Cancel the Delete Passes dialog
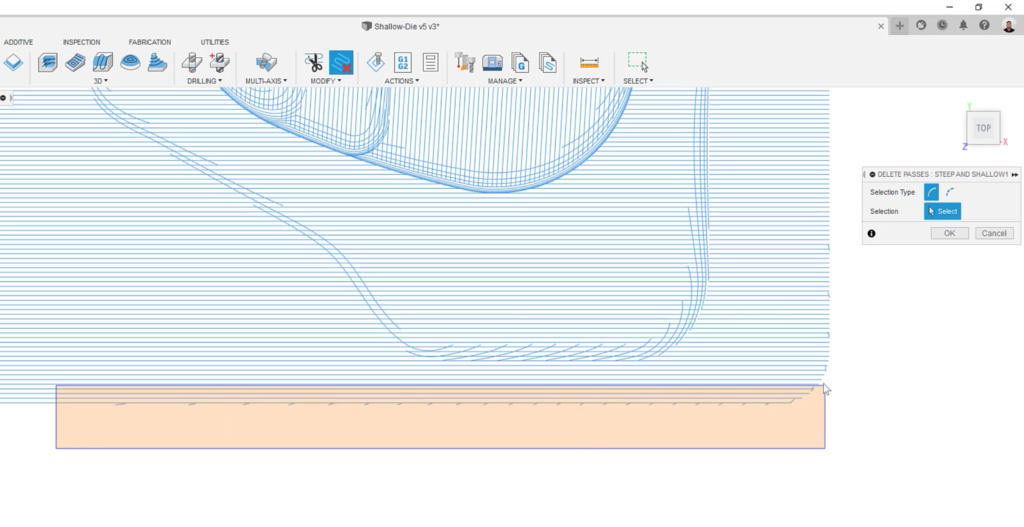This screenshot has width=1024, height=527. pyautogui.click(x=994, y=233)
